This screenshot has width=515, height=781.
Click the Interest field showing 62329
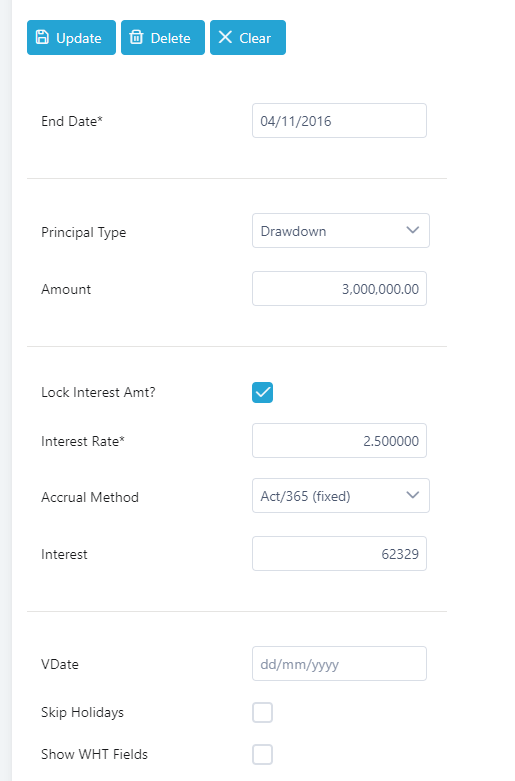(339, 553)
